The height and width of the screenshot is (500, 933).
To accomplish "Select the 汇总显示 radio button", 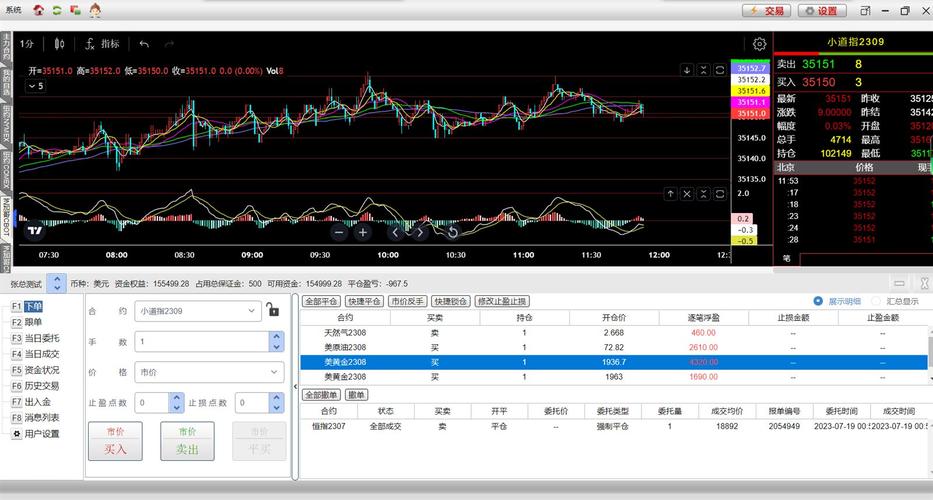I will click(x=876, y=301).
